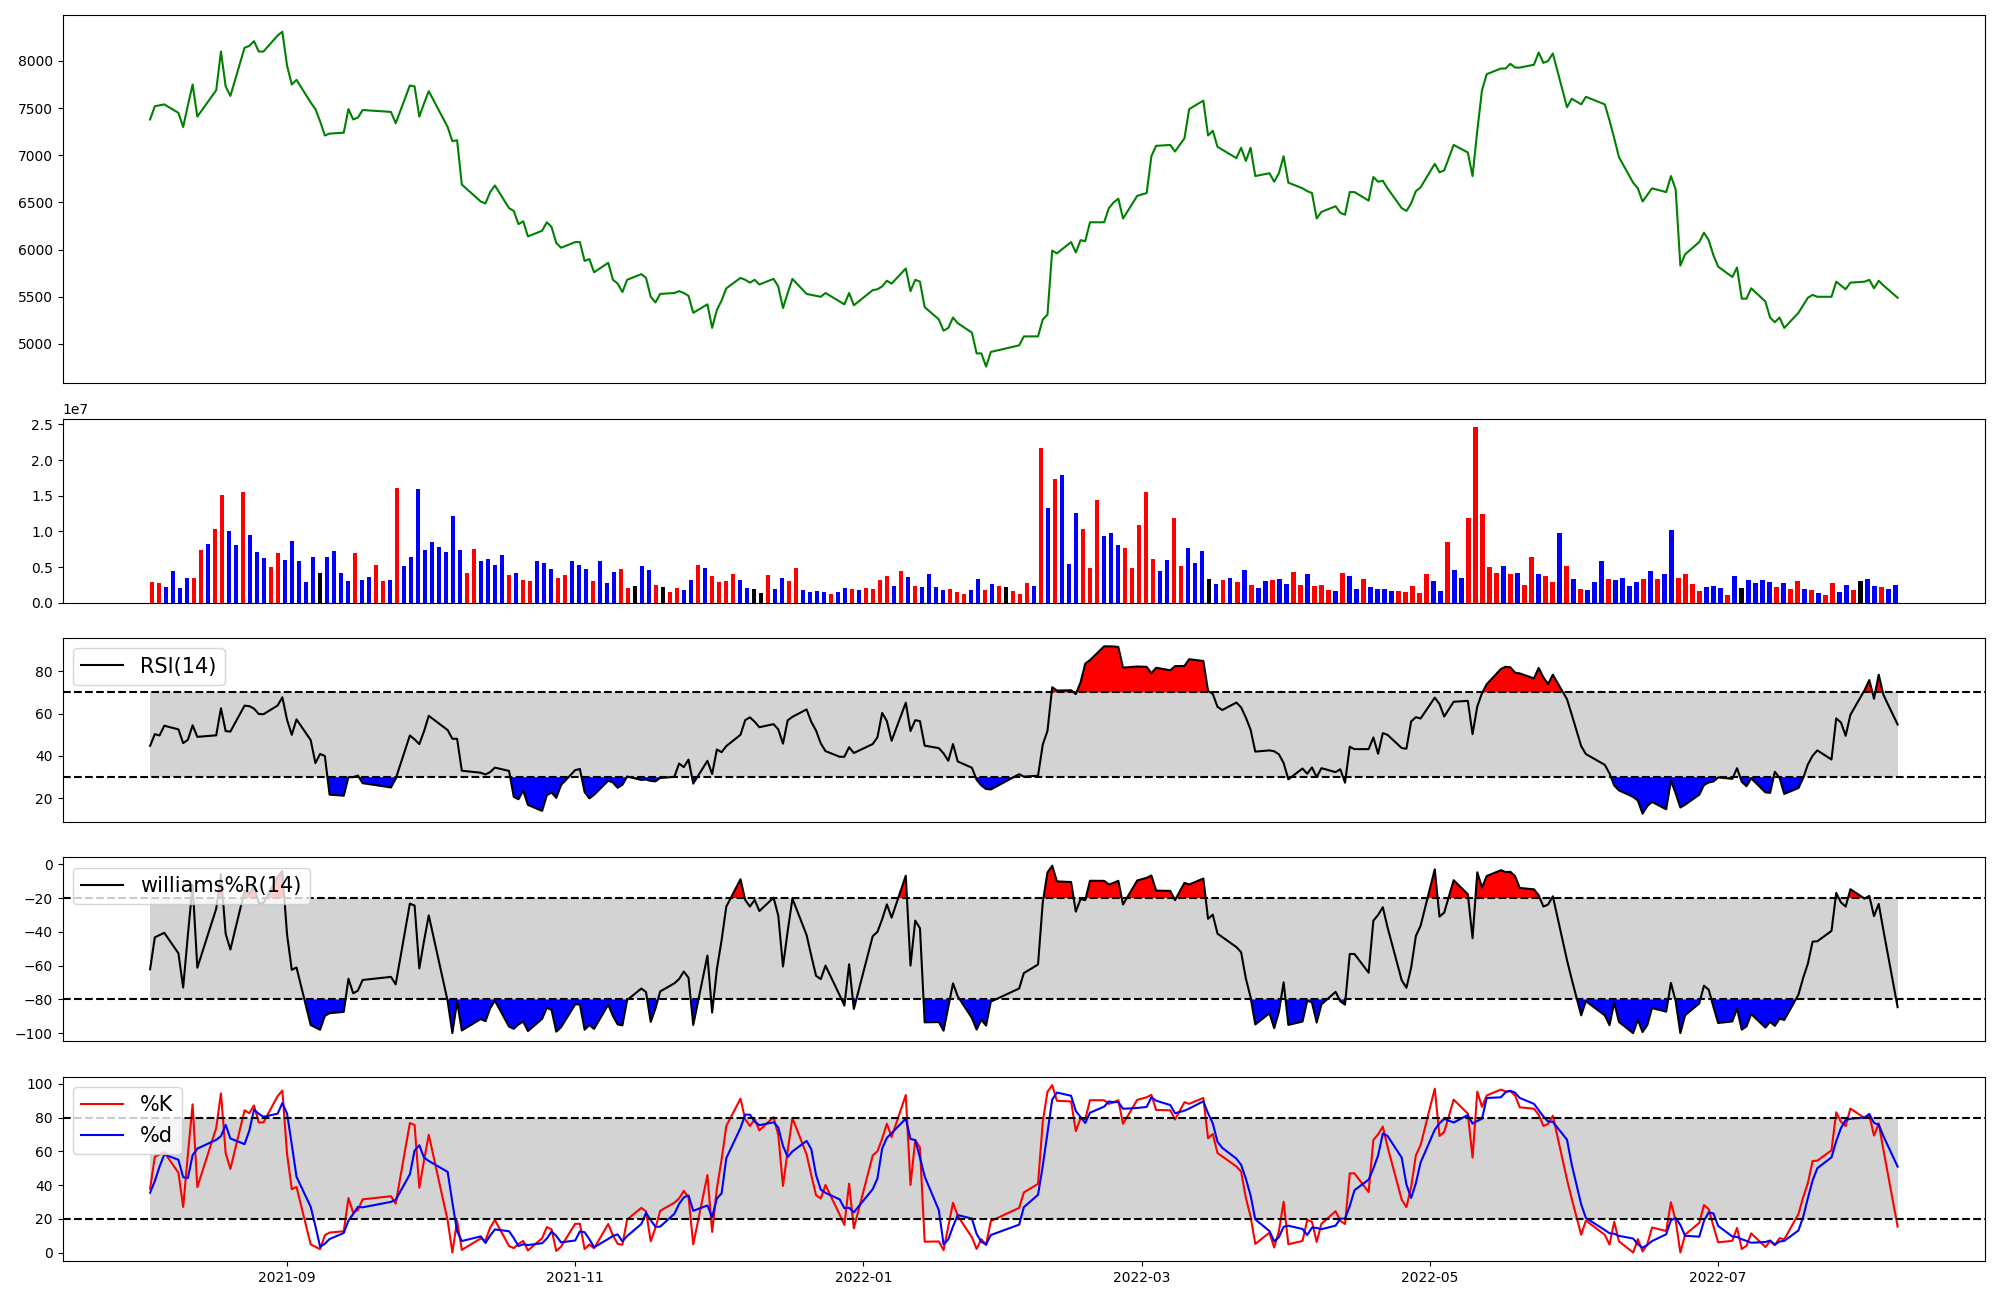This screenshot has width=2000, height=1300.
Task: Click the blue %d legend line sample
Action: [x=102, y=1135]
